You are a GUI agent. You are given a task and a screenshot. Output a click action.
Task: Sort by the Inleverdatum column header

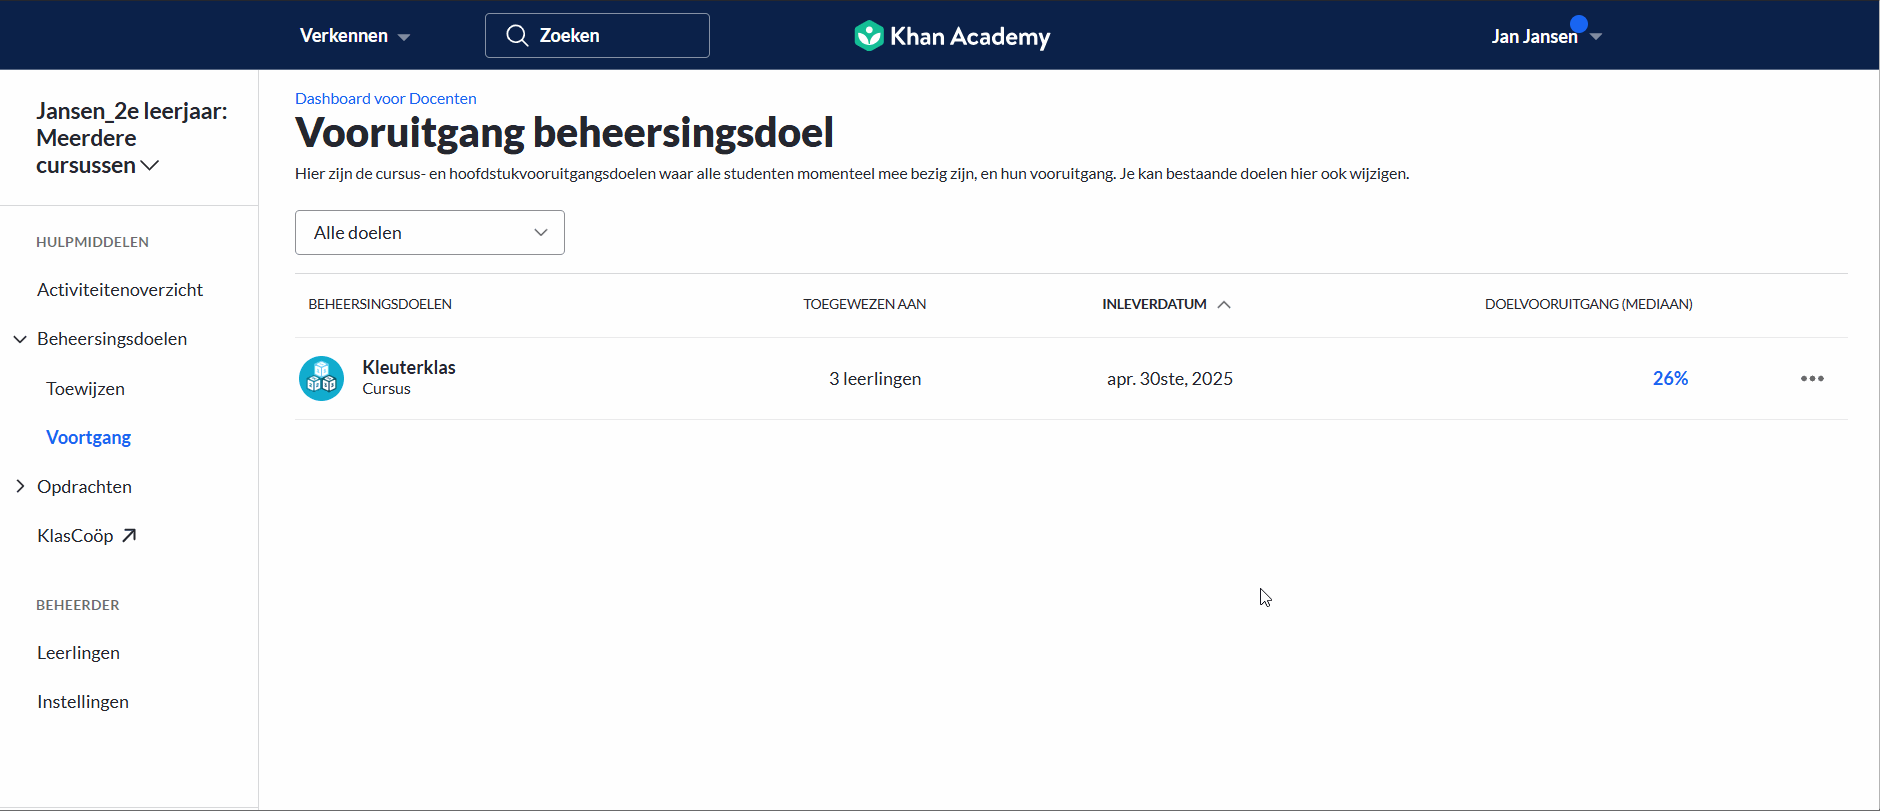tap(1154, 304)
